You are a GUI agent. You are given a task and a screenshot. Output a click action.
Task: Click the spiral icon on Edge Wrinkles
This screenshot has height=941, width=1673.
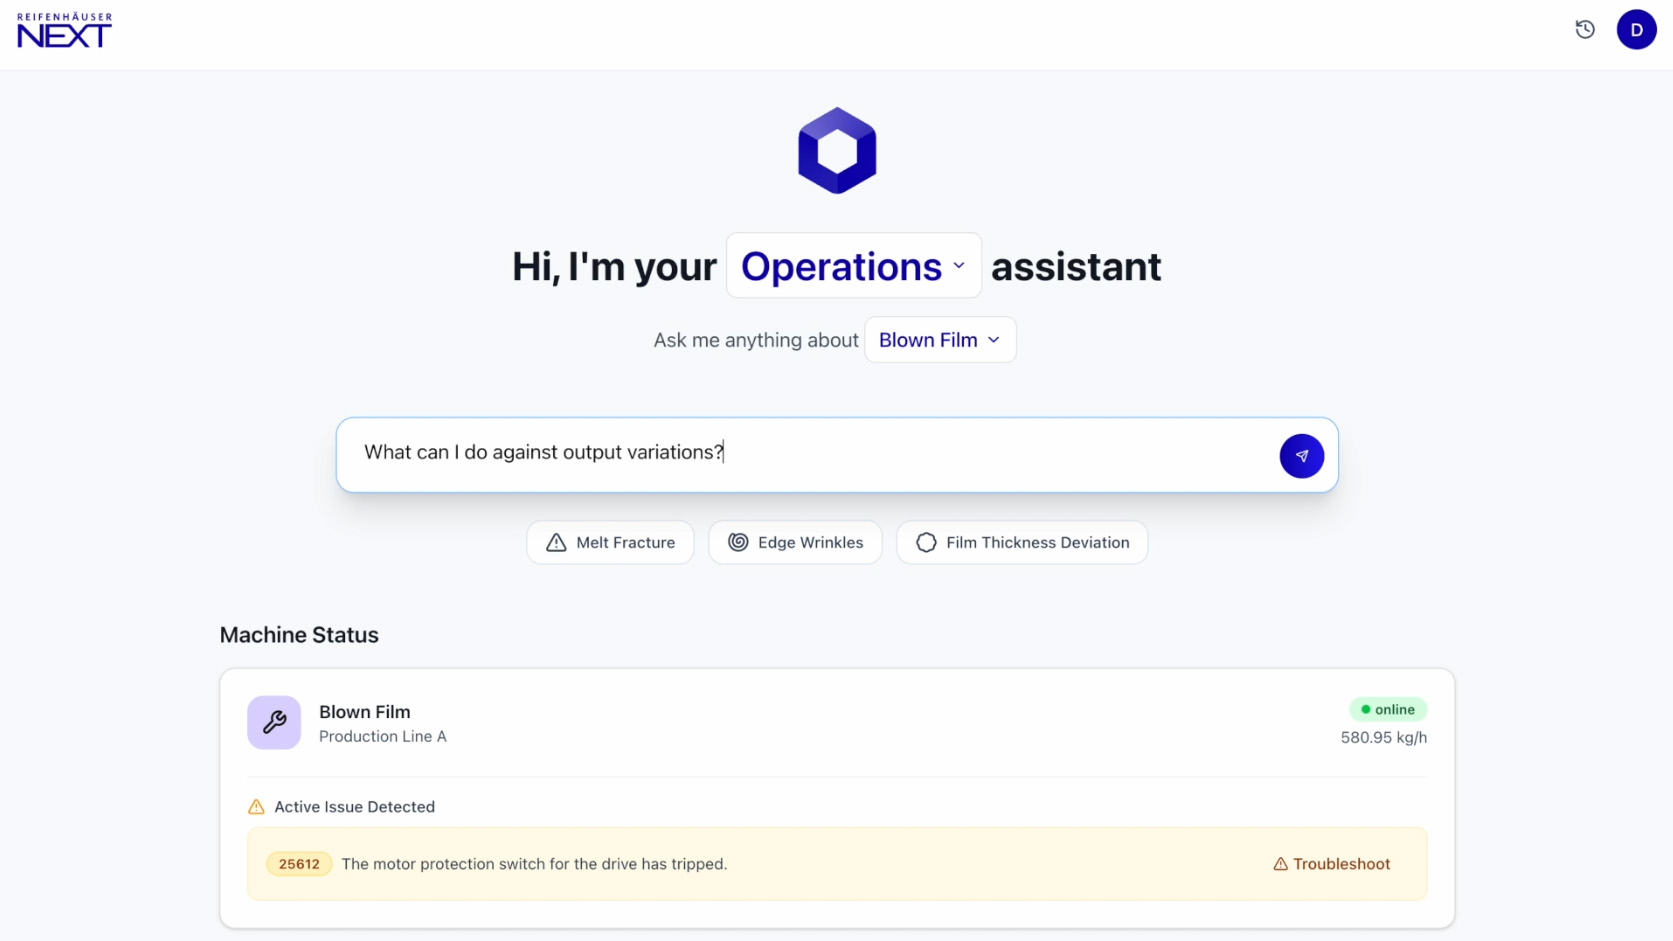738,542
